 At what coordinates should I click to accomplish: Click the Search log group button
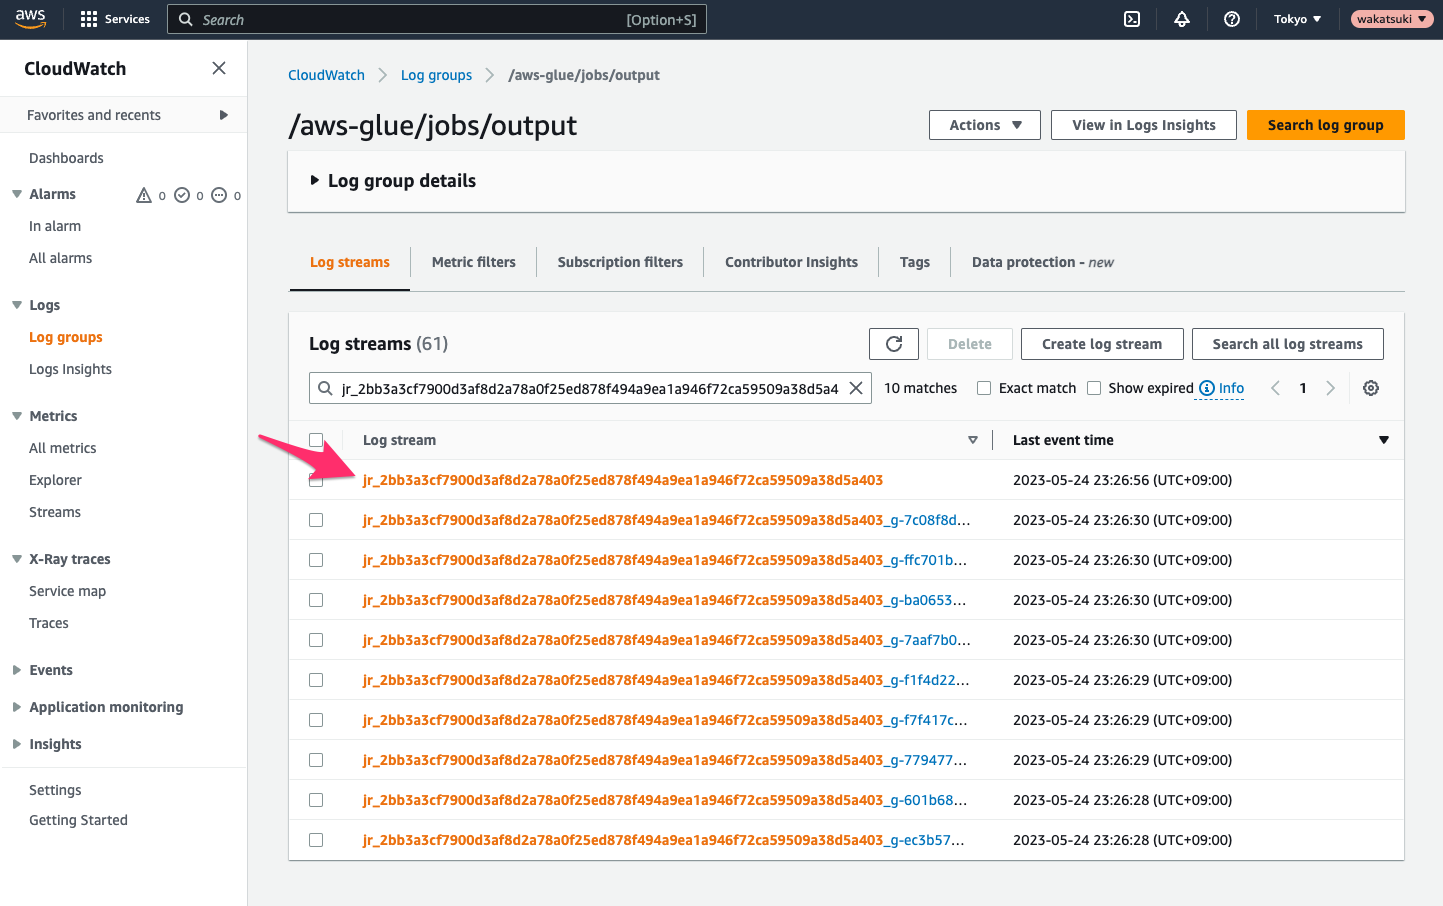tap(1325, 125)
